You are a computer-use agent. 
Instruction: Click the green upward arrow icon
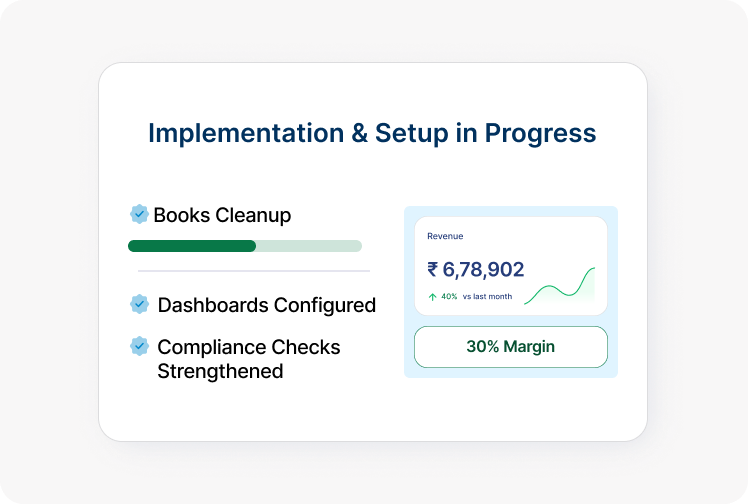pos(432,296)
